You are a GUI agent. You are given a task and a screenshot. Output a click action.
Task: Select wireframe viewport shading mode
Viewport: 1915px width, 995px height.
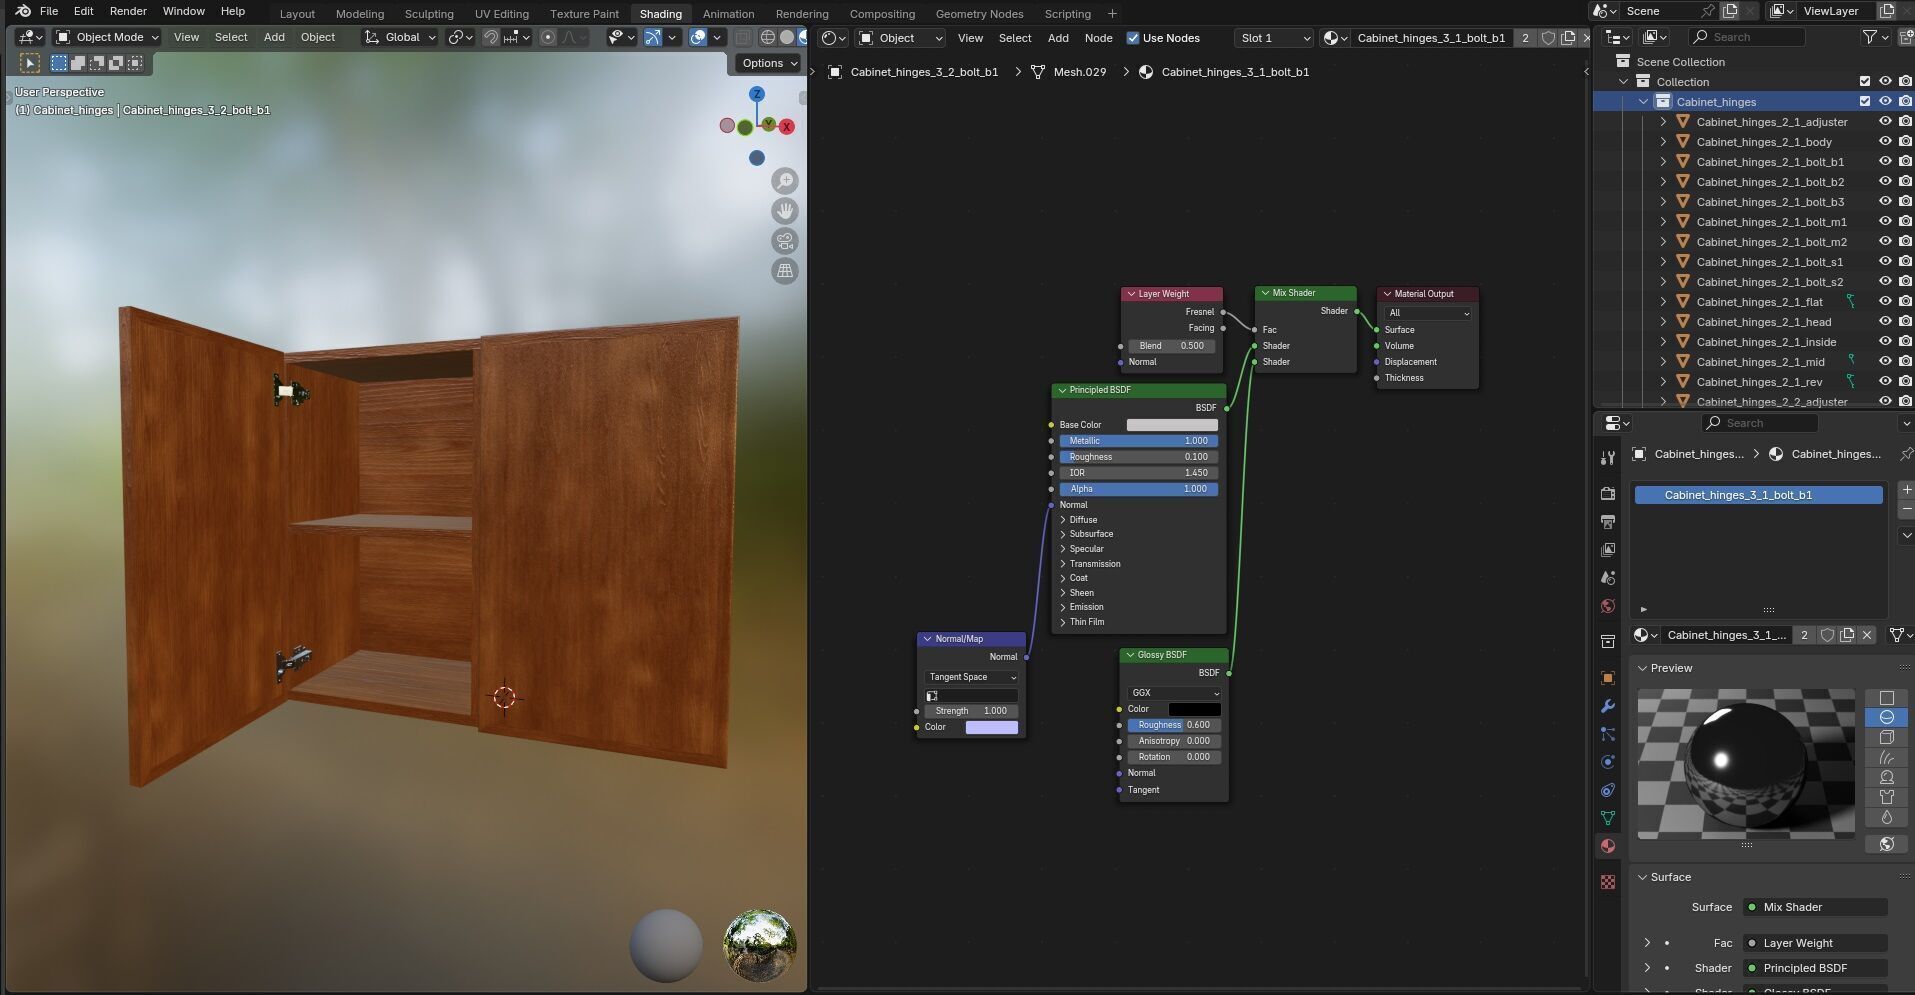(768, 37)
